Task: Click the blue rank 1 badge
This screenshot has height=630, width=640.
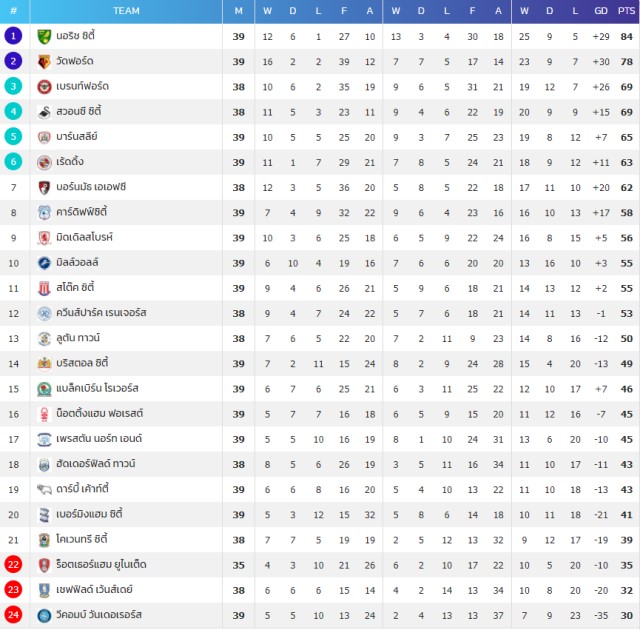Action: pos(13,36)
